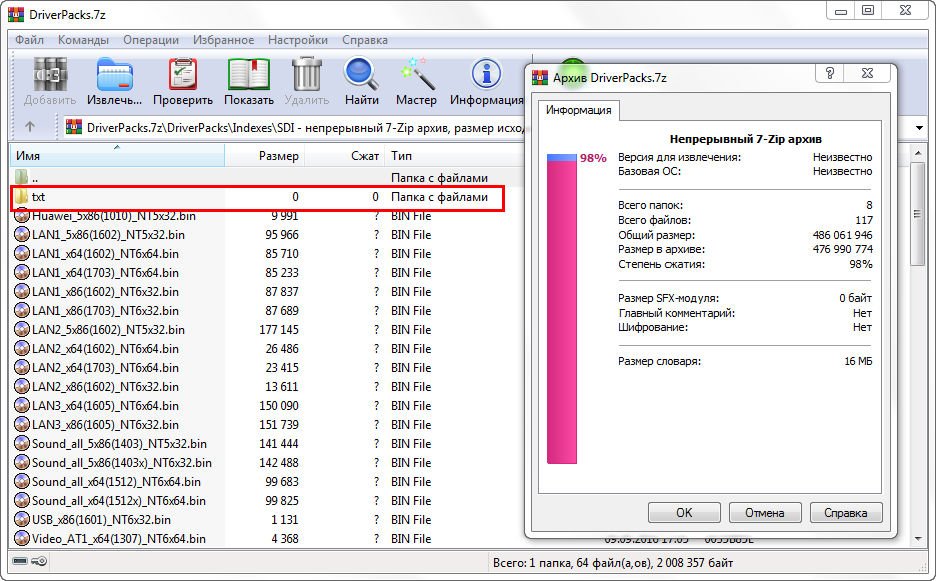Select file LAN2_x64(1703)_NT6x64.bin
Image resolution: width=936 pixels, height=581 pixels.
pos(105,368)
